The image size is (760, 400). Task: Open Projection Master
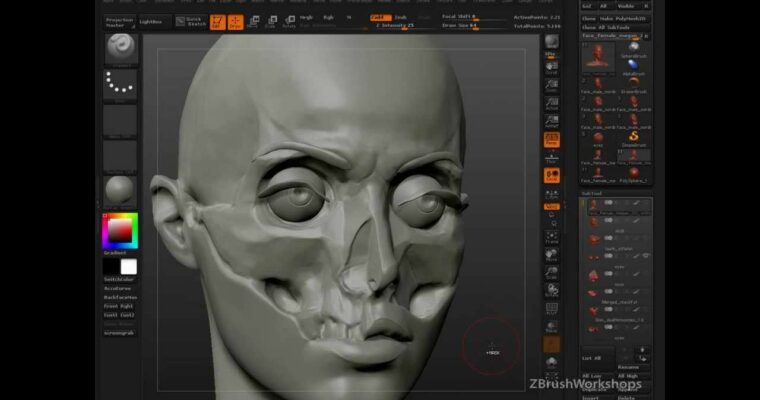coord(119,22)
